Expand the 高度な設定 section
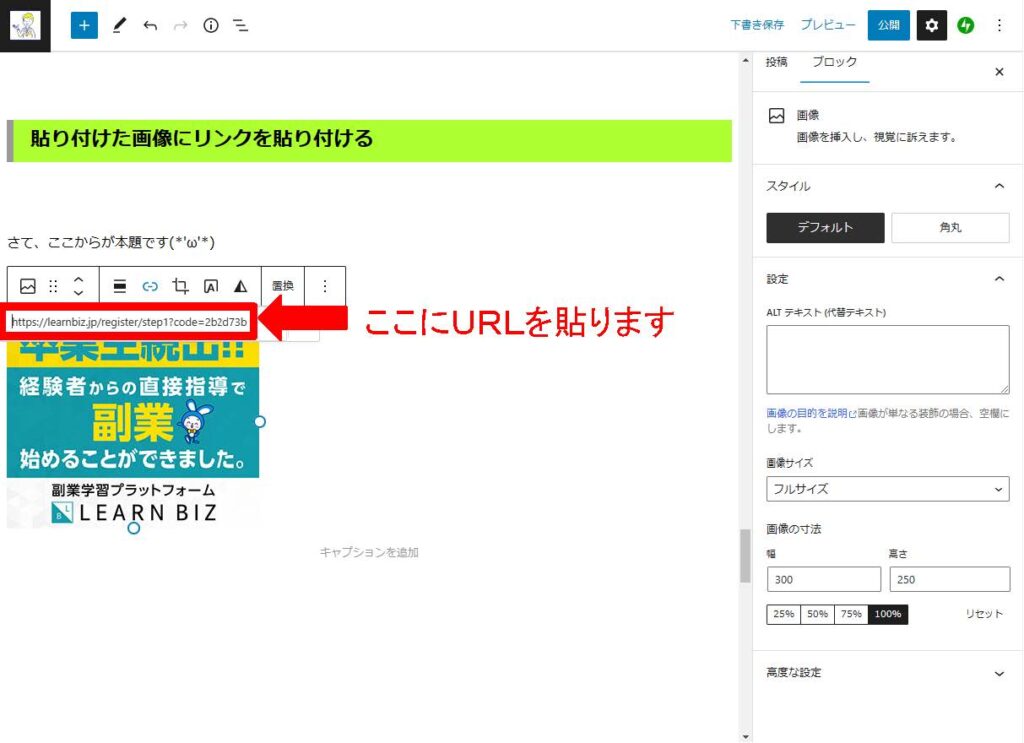 887,673
